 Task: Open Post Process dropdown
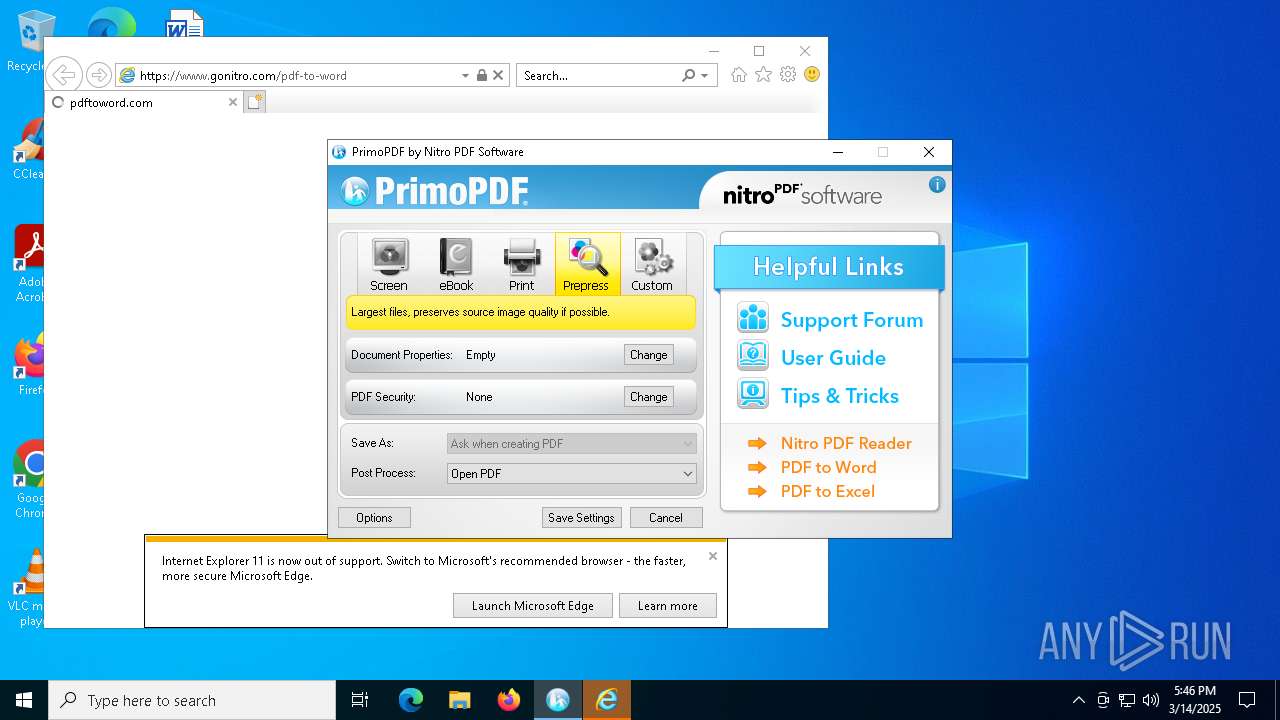[572, 474]
